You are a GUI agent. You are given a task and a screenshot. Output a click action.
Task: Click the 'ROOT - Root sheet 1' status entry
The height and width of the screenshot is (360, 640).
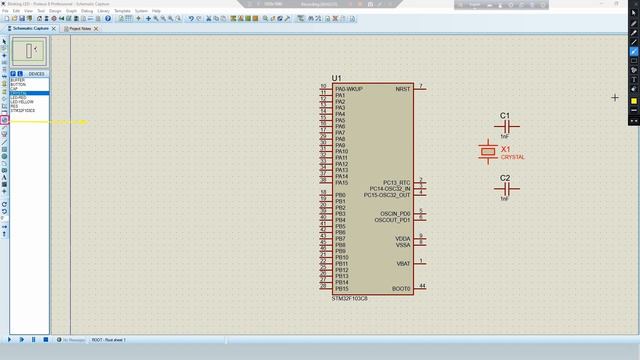[x=109, y=340]
